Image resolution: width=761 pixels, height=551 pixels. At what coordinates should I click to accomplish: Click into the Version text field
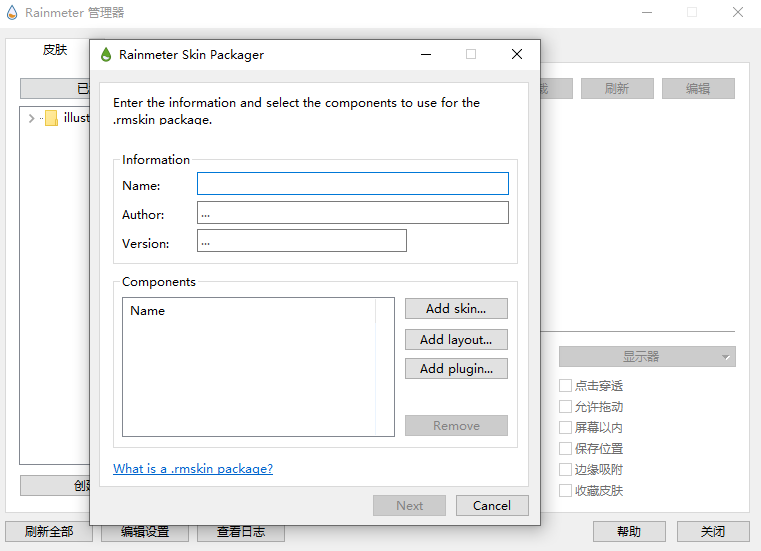point(302,241)
